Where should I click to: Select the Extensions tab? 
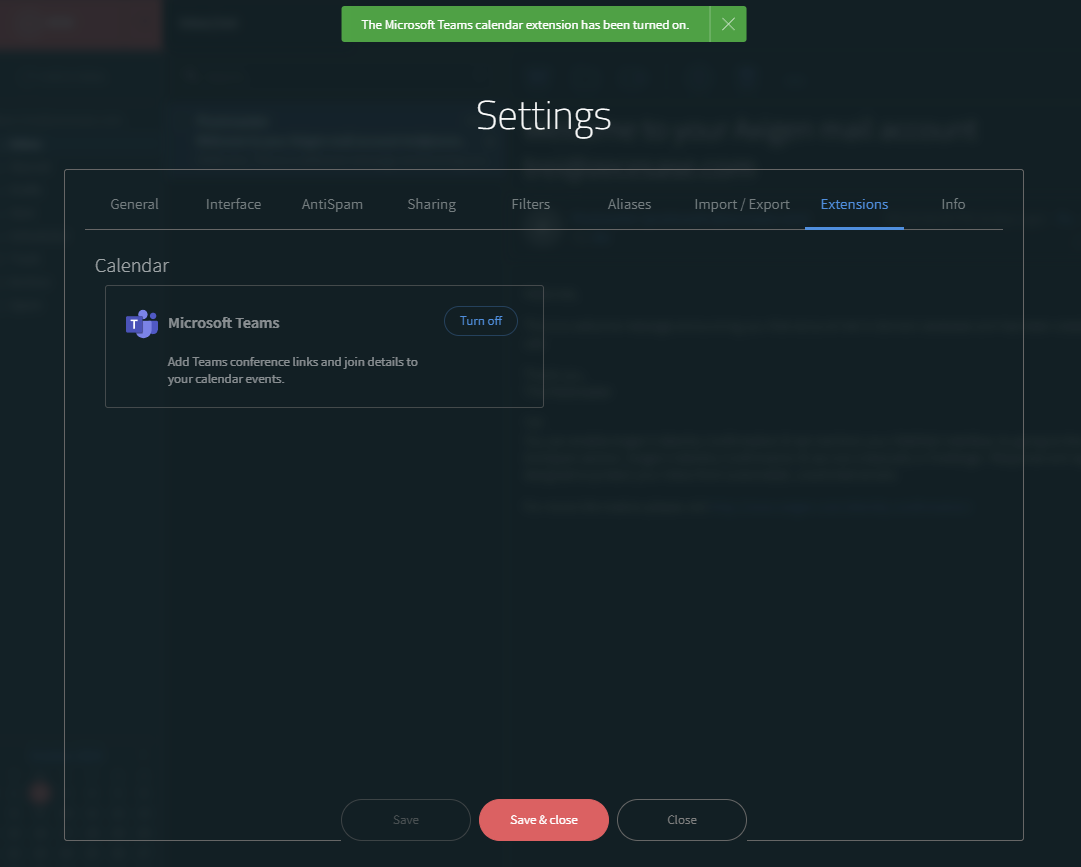pyautogui.click(x=854, y=204)
